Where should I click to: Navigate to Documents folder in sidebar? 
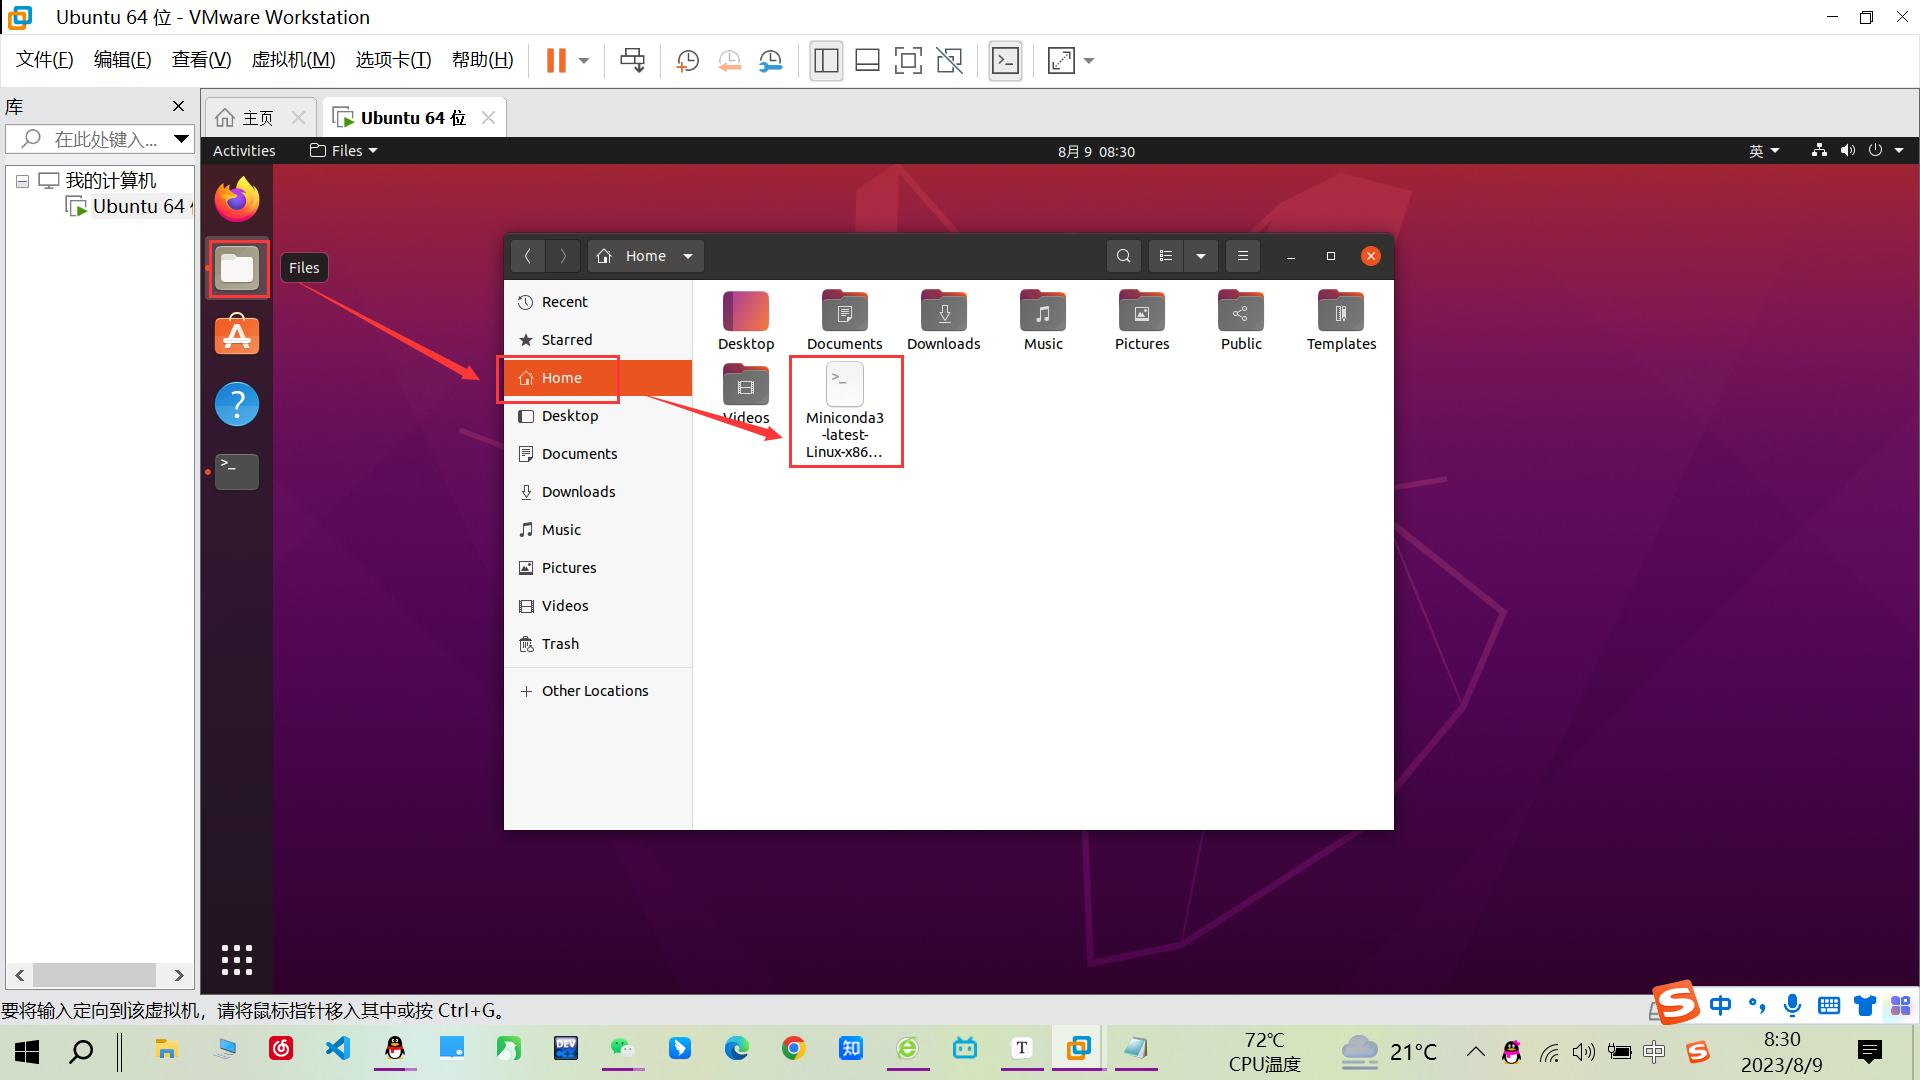[579, 452]
